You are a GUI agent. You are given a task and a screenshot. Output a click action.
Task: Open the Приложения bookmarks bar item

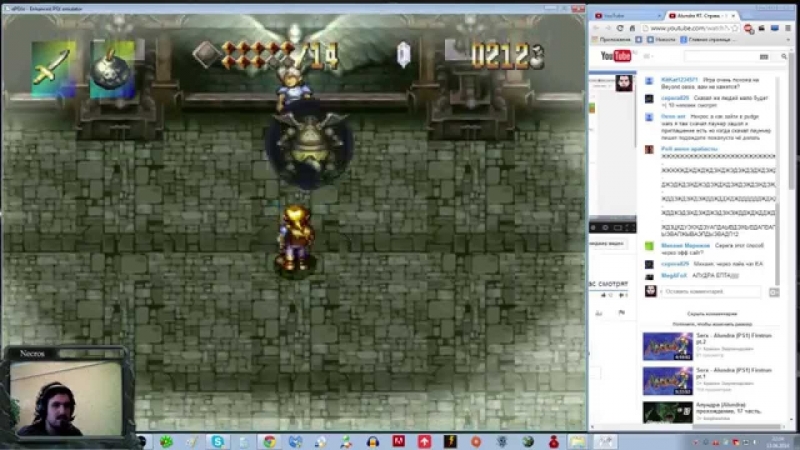tap(611, 39)
